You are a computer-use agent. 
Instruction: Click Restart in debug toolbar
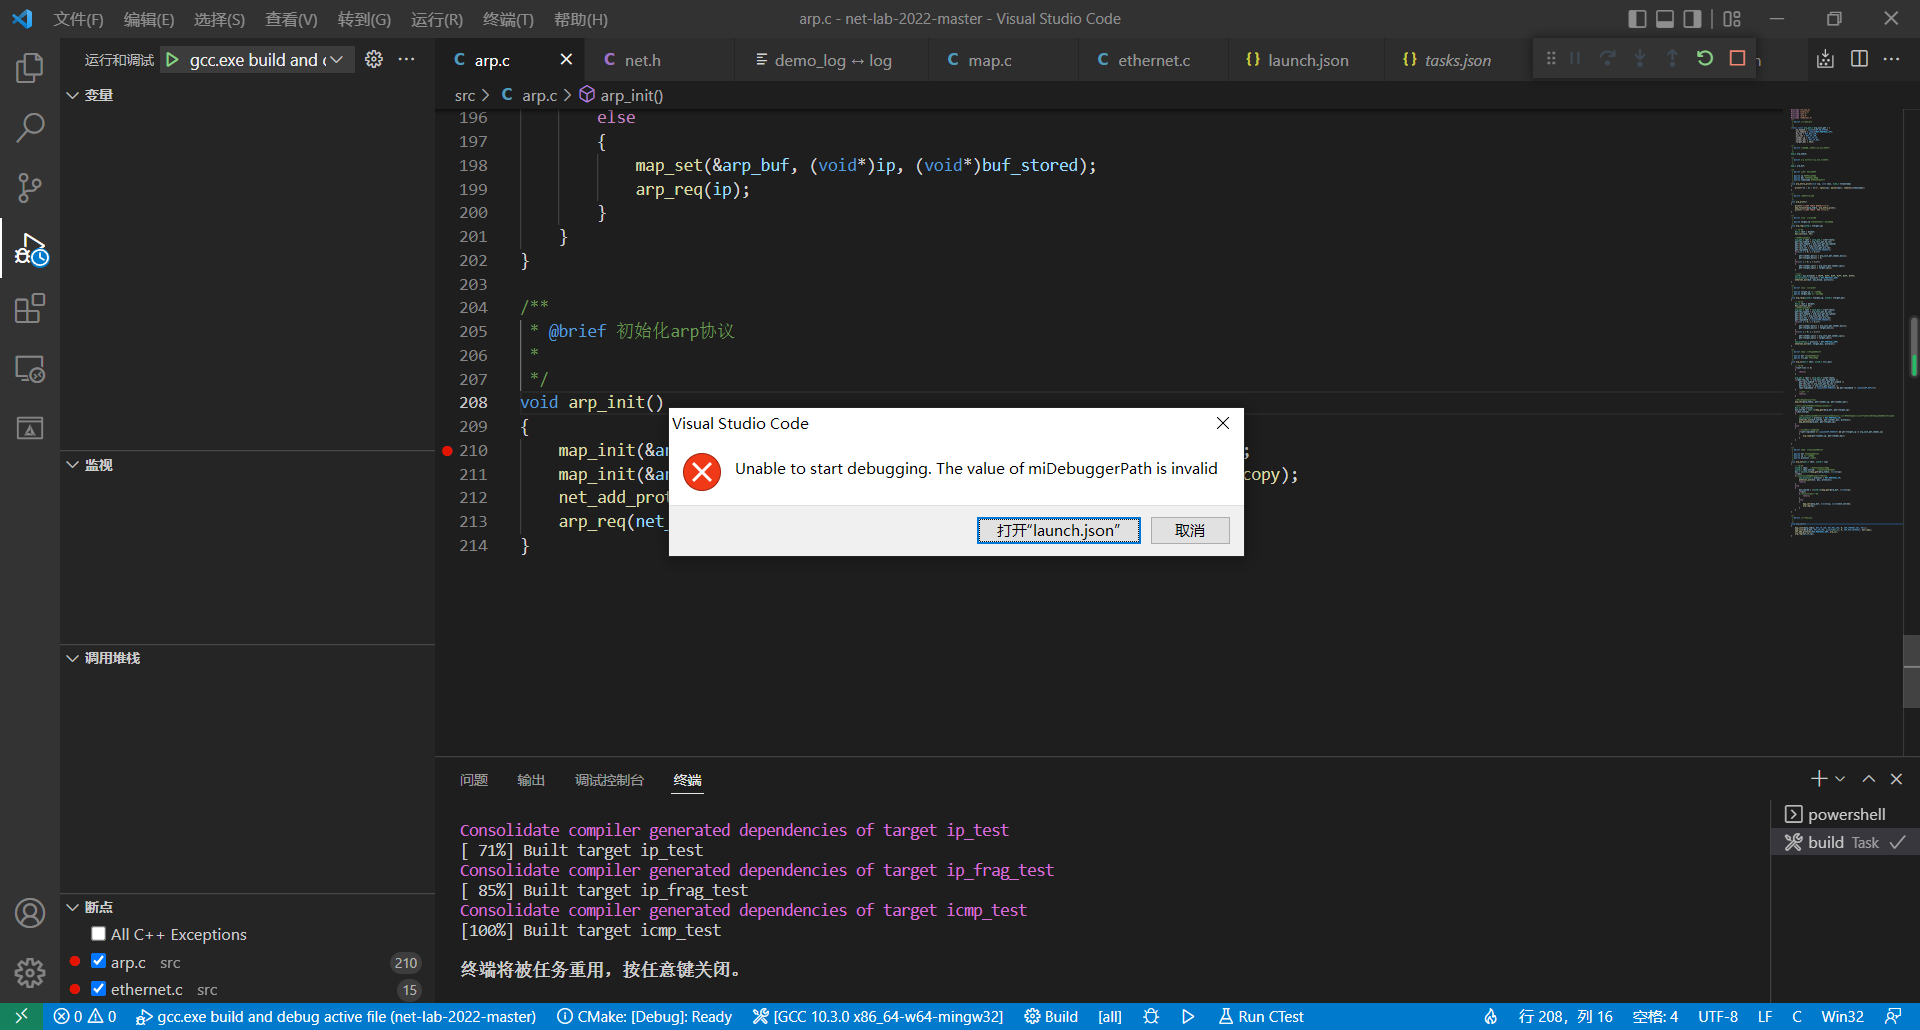pos(1705,59)
